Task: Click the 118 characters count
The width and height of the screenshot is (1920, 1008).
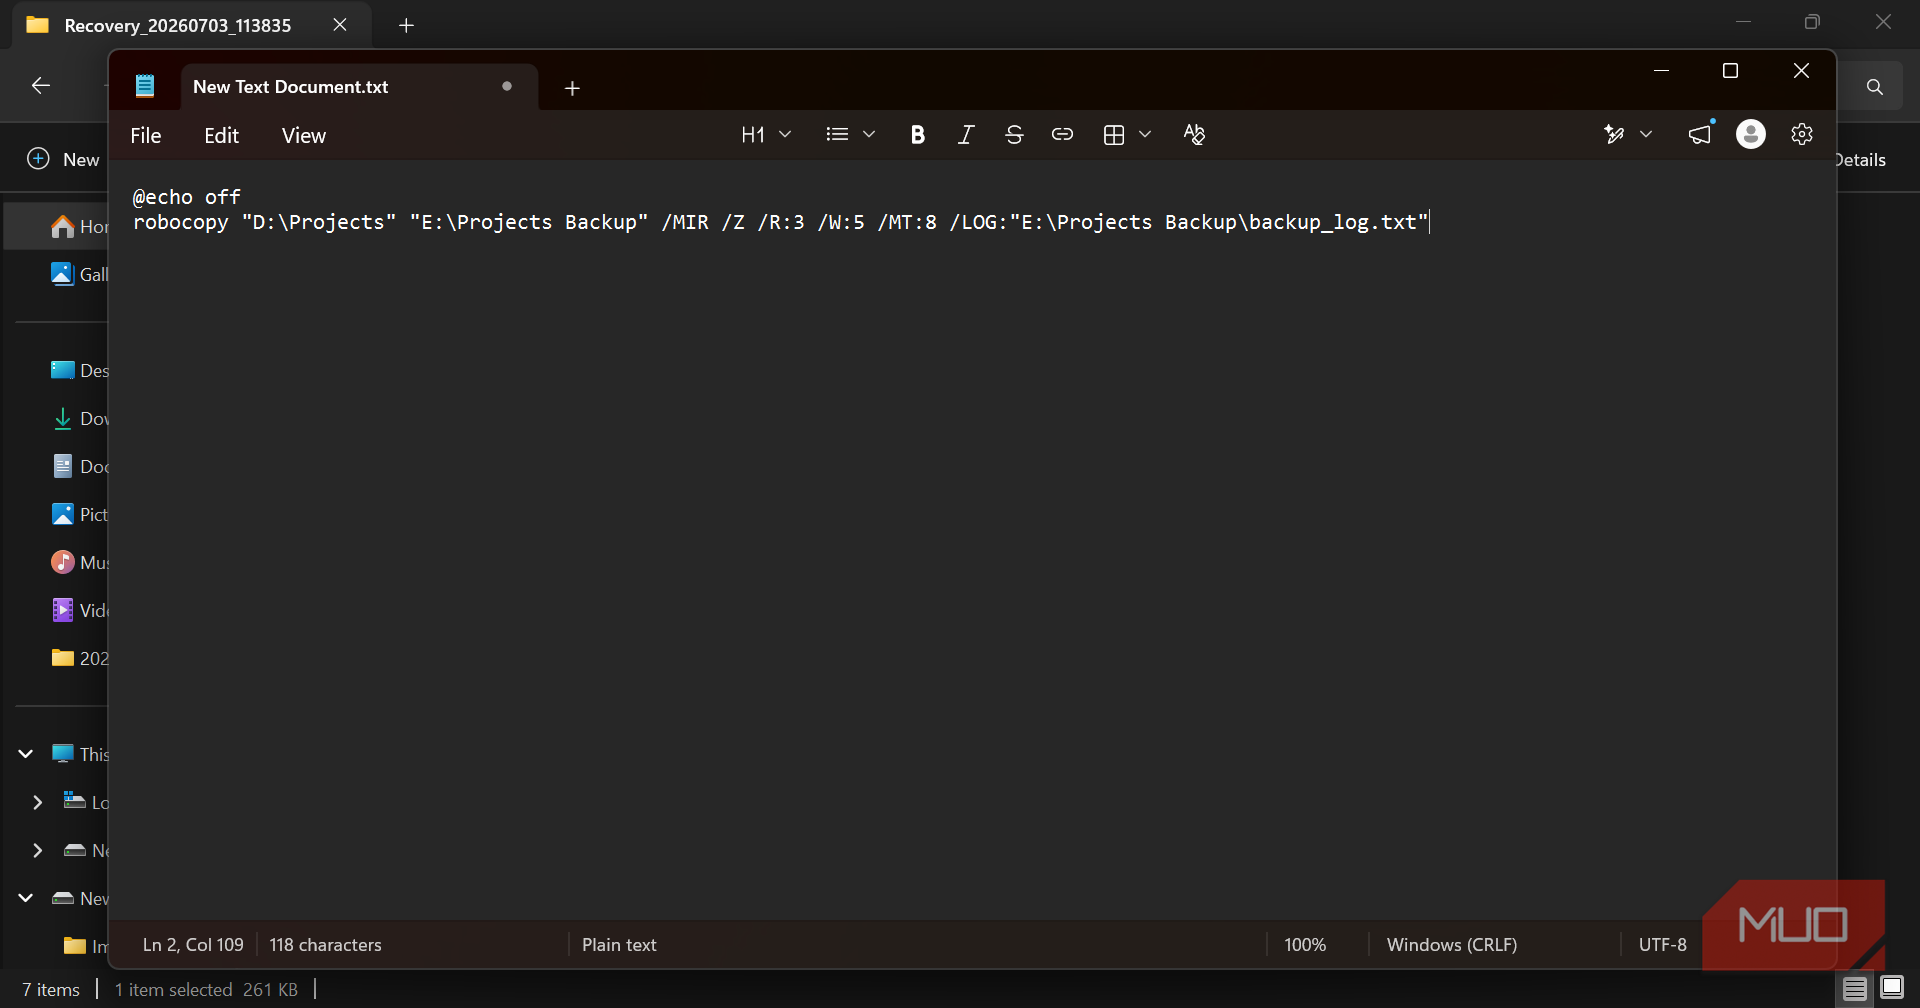Action: (325, 945)
